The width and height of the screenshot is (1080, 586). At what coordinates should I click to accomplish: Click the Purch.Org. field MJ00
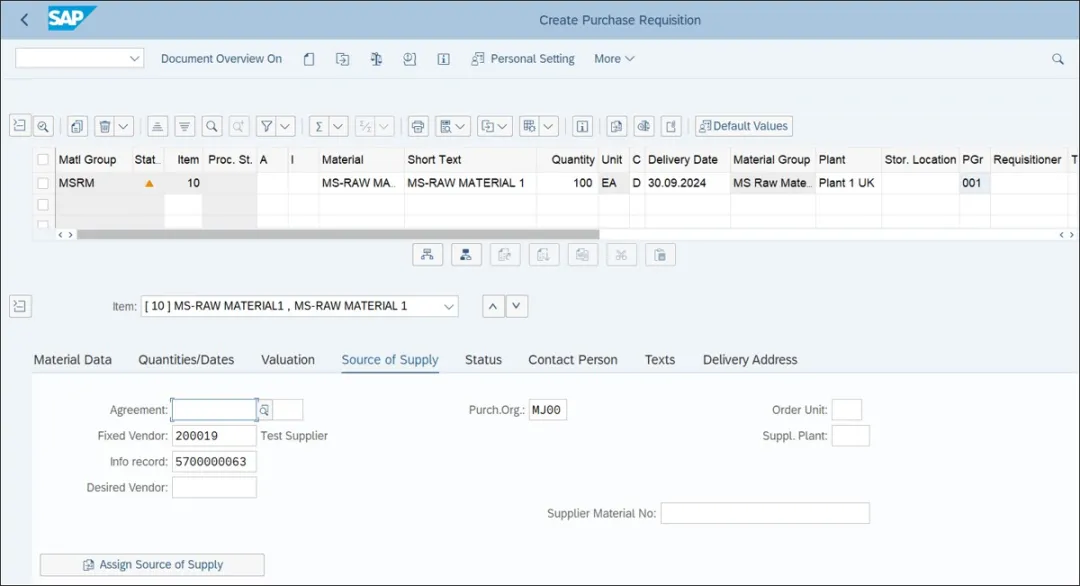(548, 410)
